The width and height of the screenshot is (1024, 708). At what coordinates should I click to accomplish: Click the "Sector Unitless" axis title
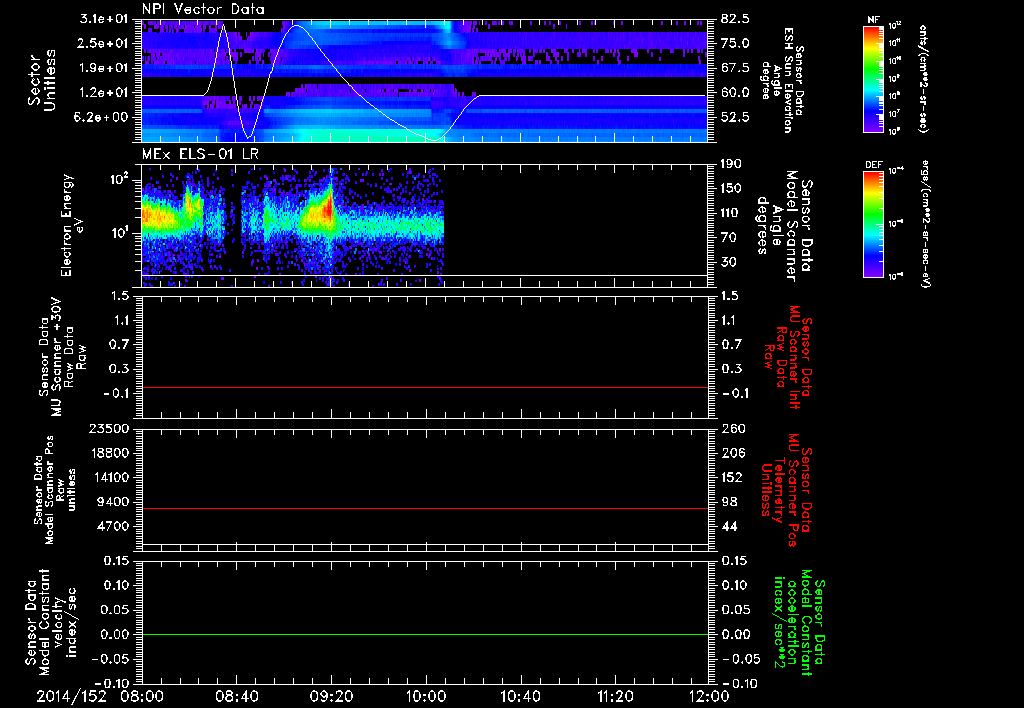(x=42, y=80)
